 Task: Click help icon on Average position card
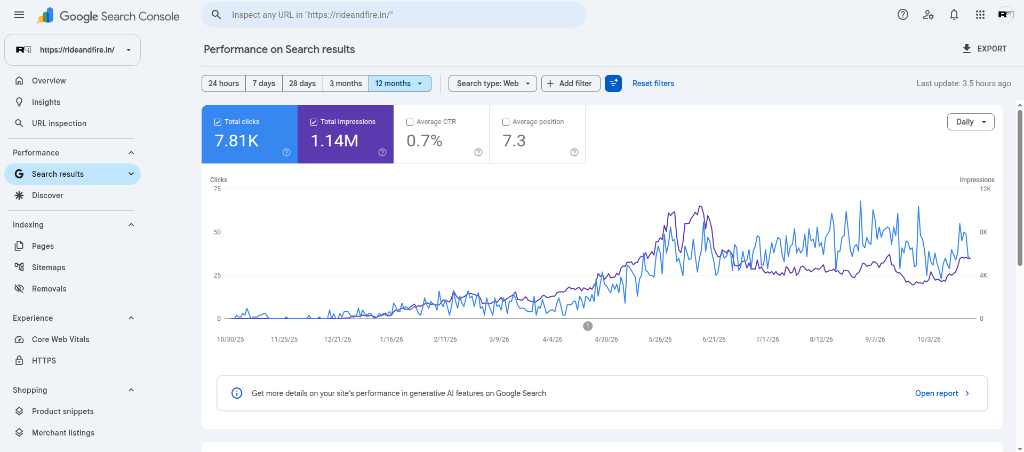click(x=574, y=152)
